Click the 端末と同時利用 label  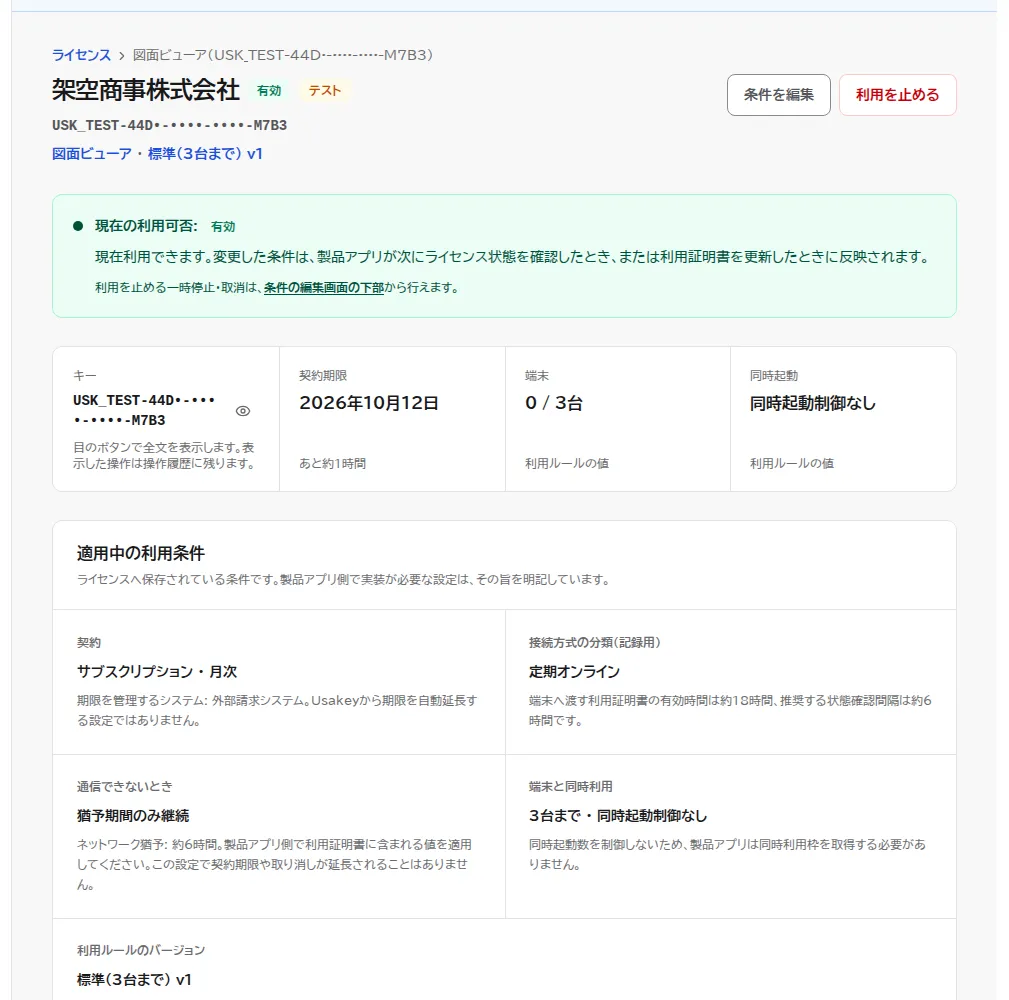point(571,786)
